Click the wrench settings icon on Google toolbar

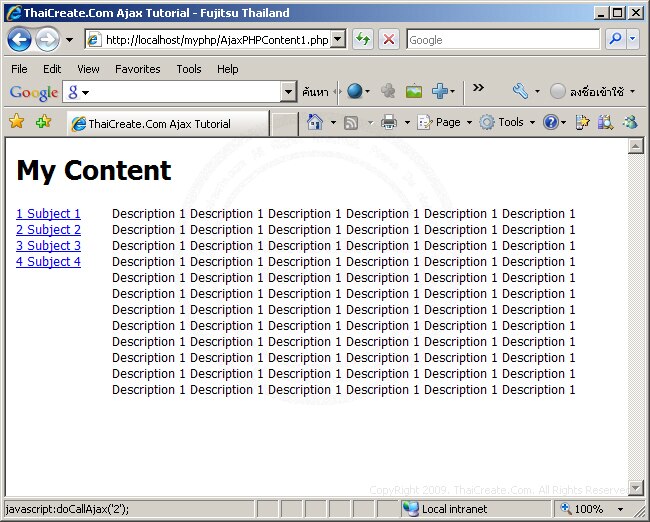520,91
